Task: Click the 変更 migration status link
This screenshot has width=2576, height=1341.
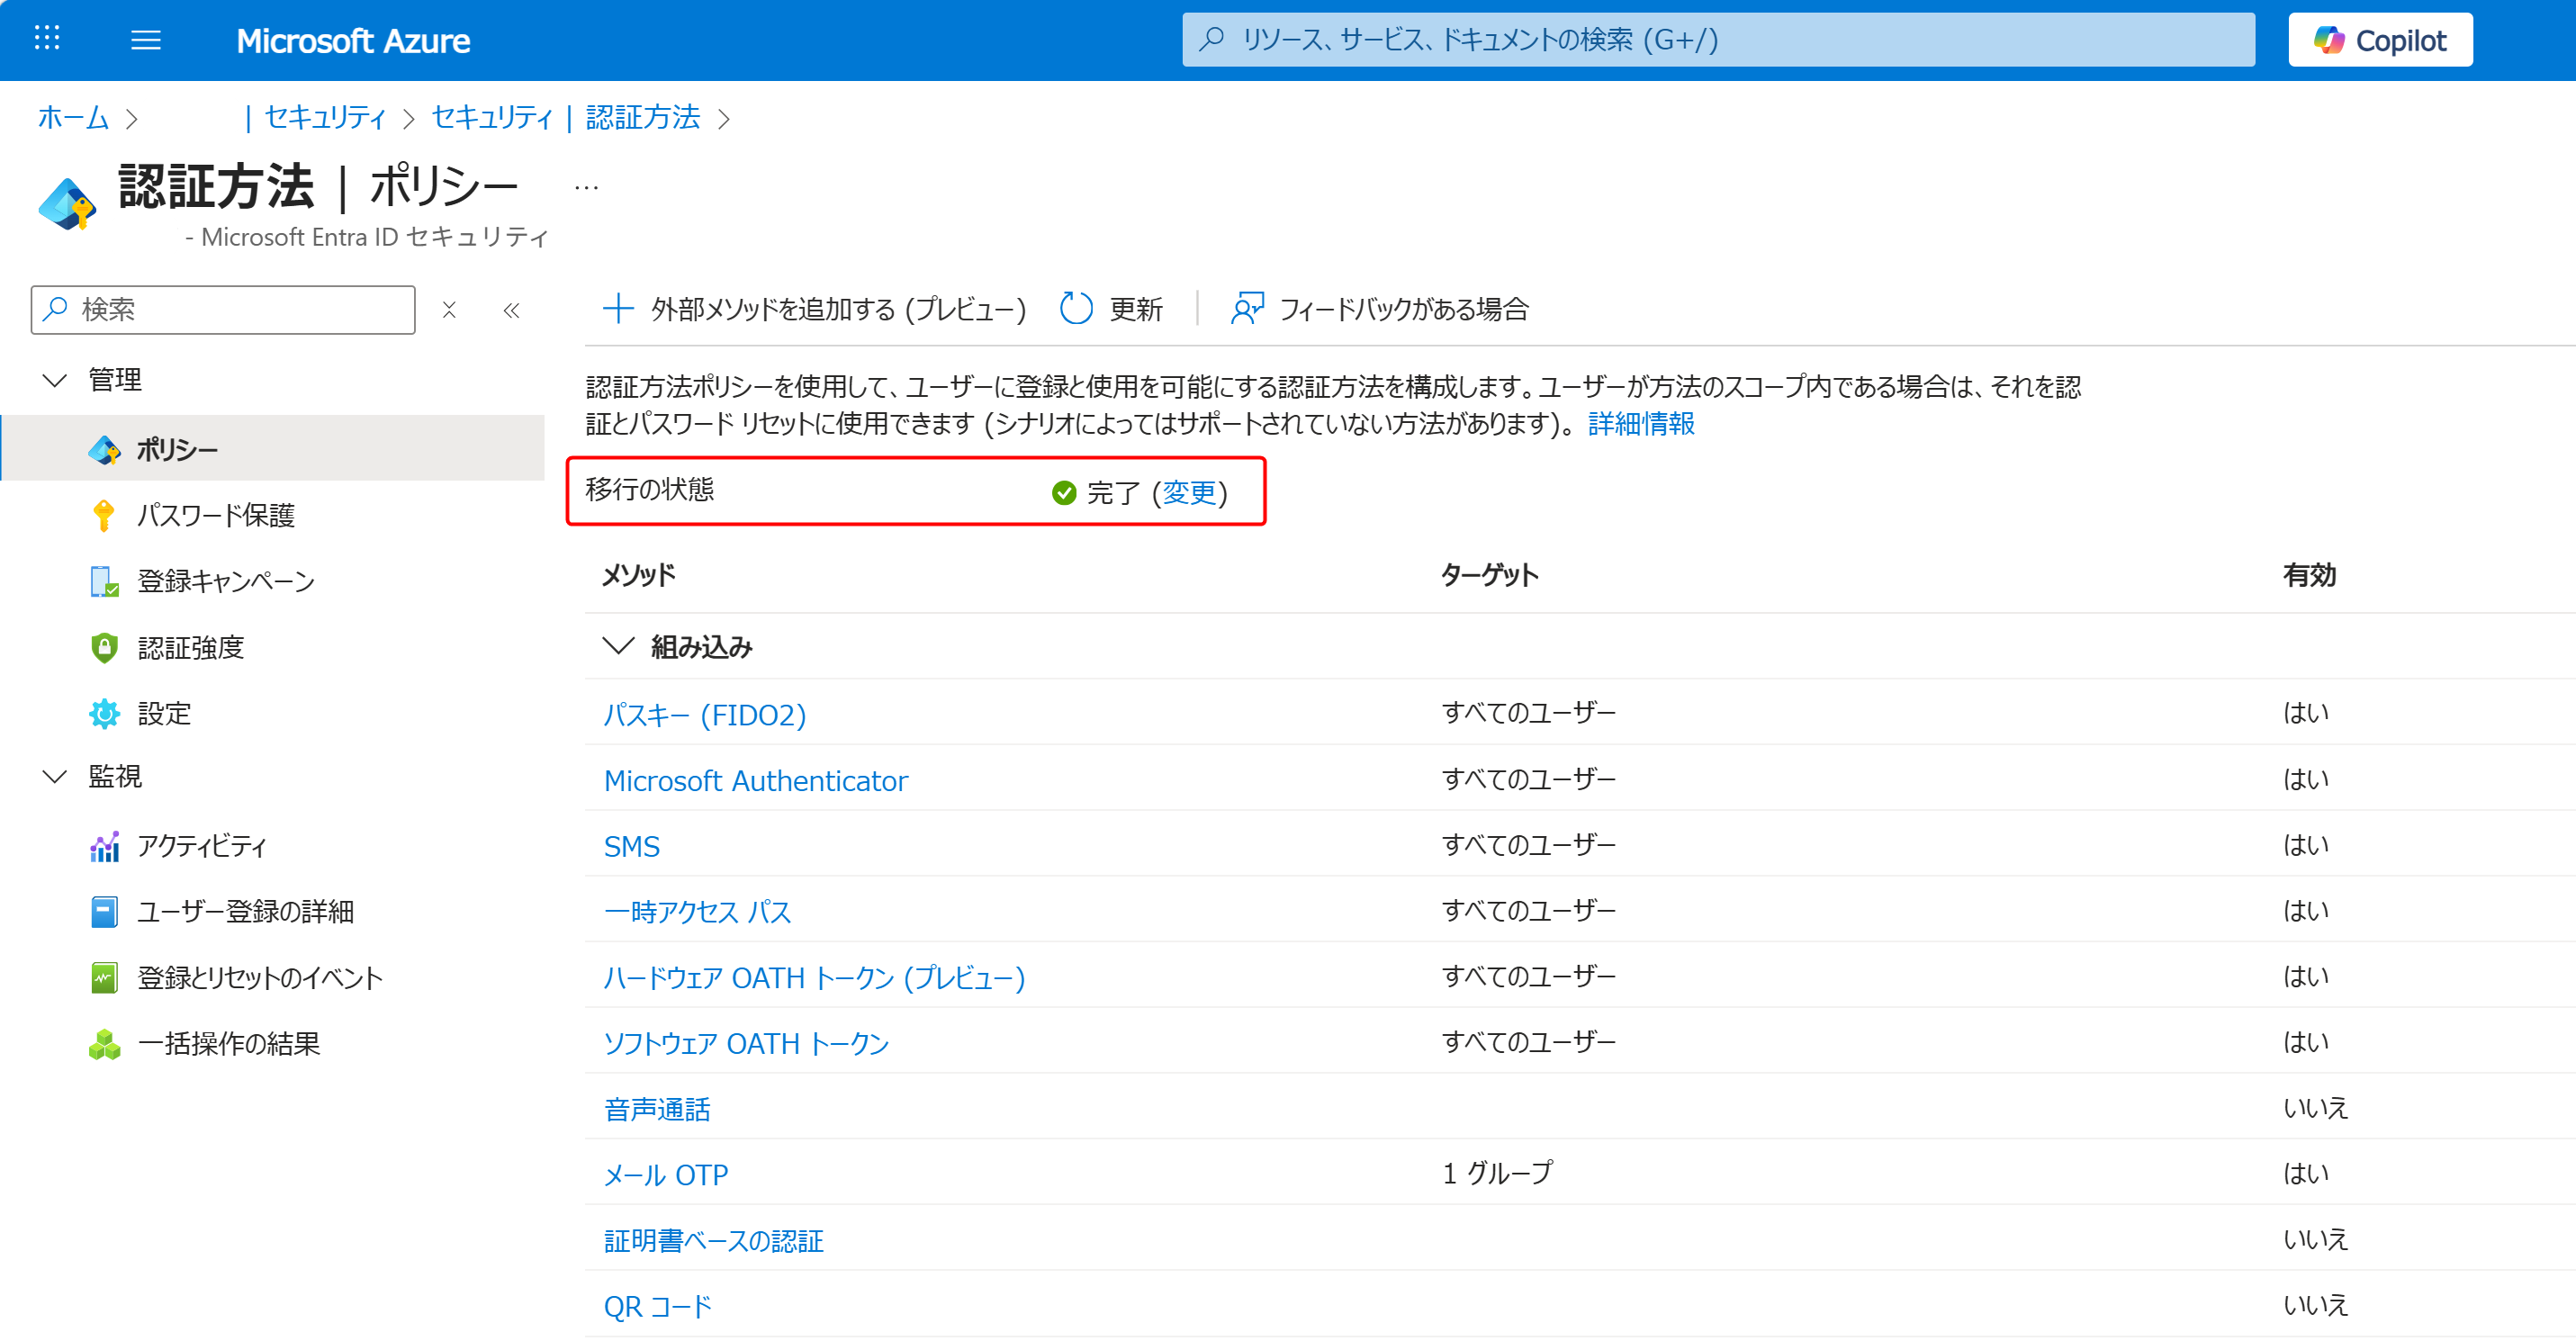Action: pos(1188,492)
